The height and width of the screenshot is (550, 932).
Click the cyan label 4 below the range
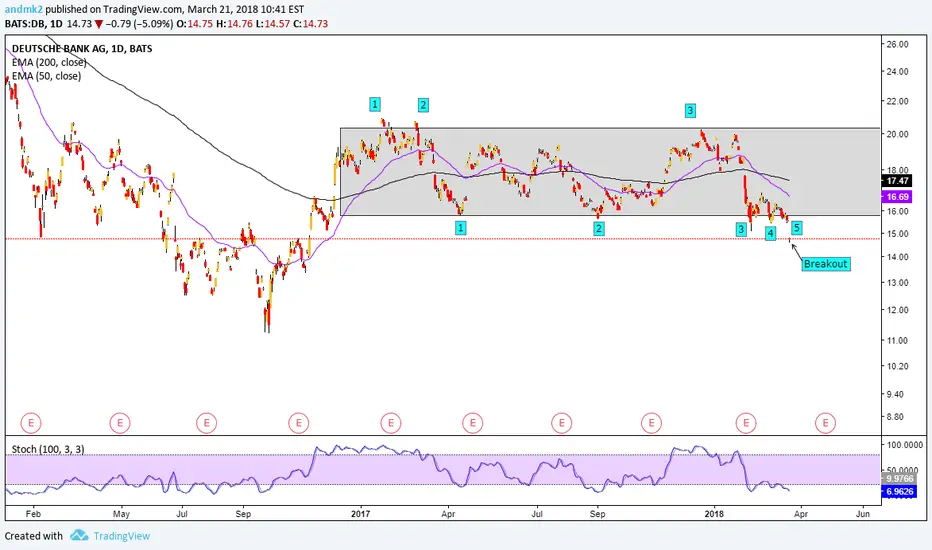pos(770,234)
